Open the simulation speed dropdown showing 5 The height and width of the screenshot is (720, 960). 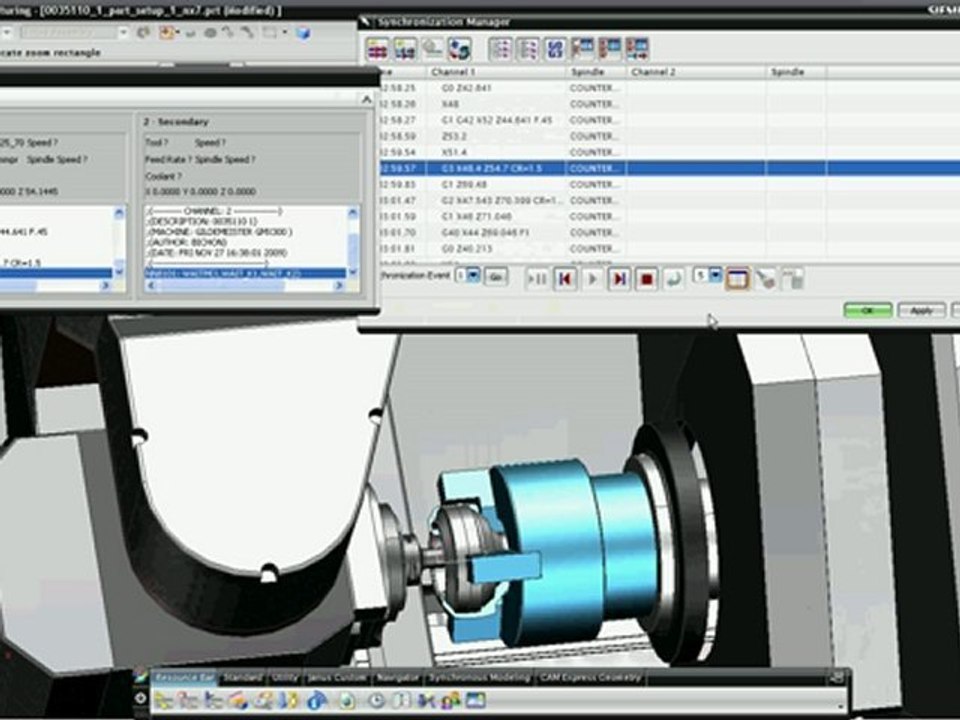pos(715,276)
